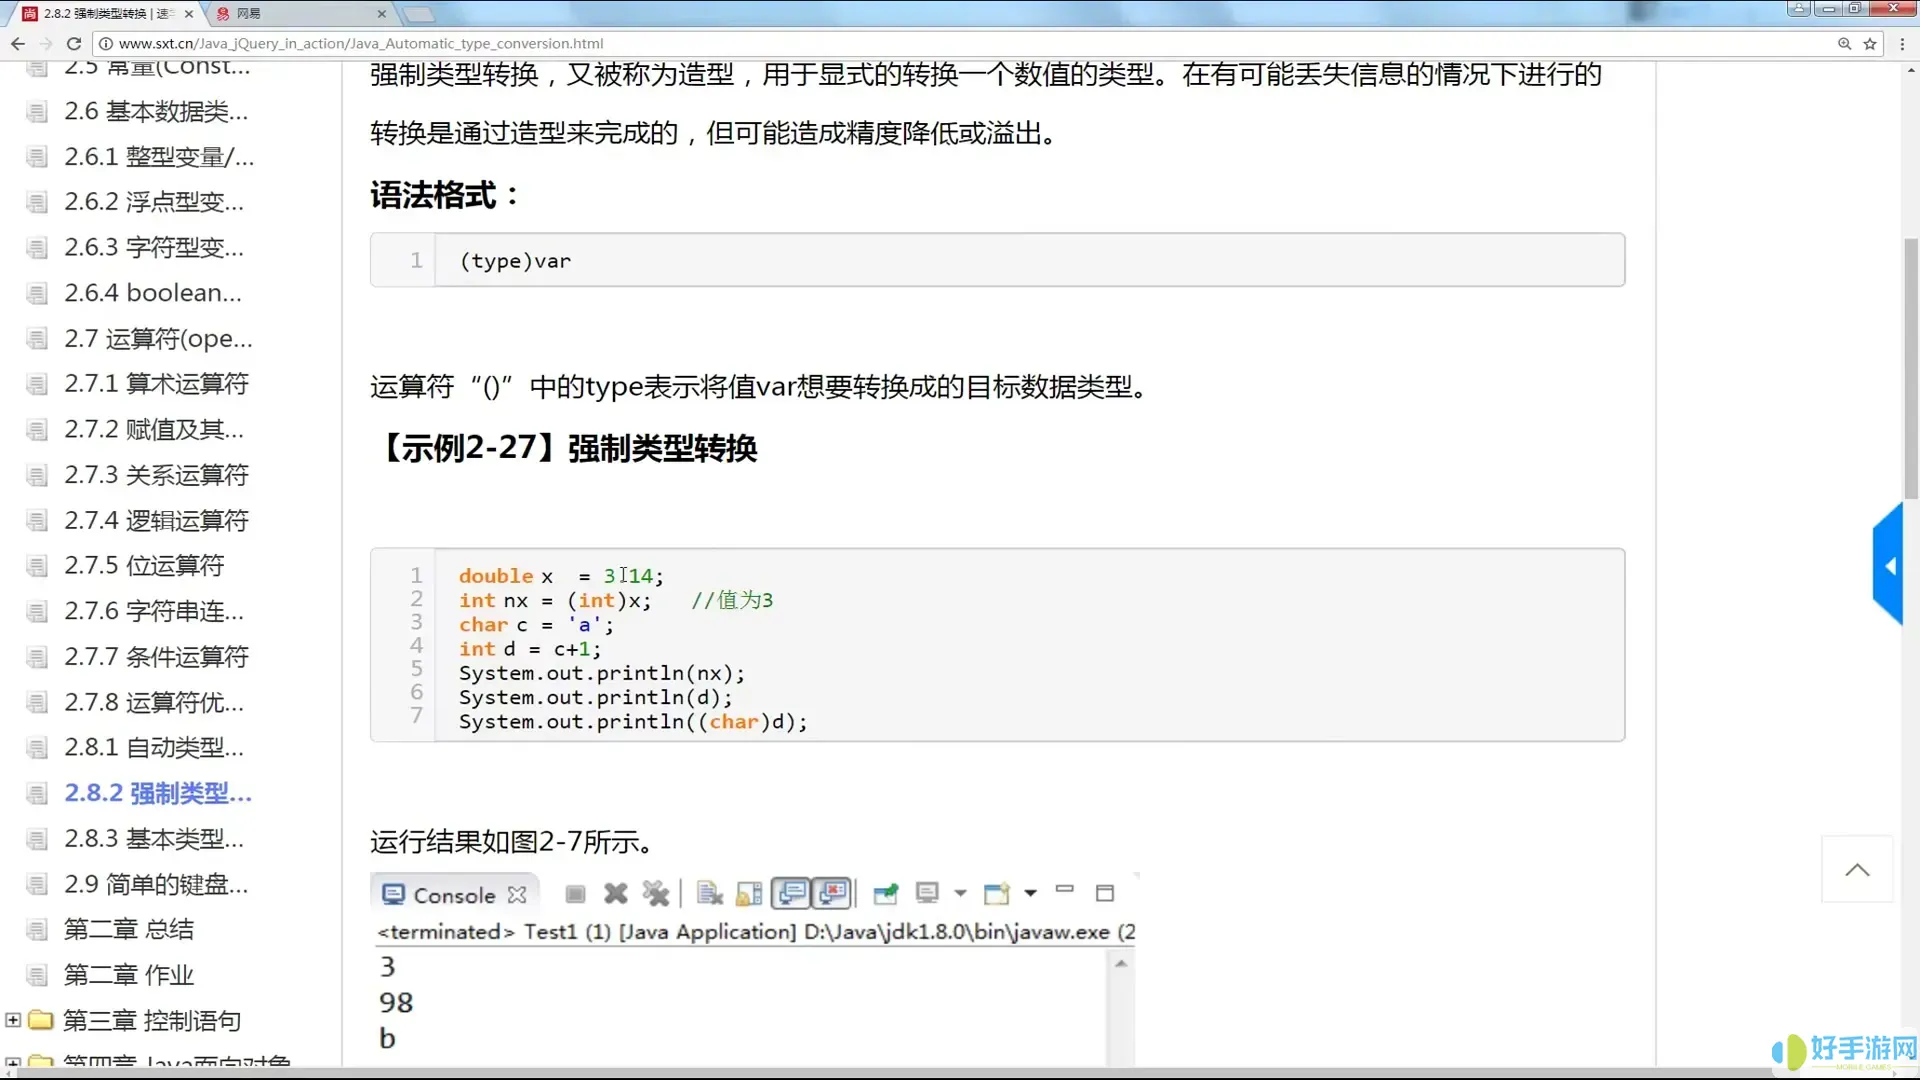
Task: Switch to the 网易 browser tab
Action: tap(300, 13)
